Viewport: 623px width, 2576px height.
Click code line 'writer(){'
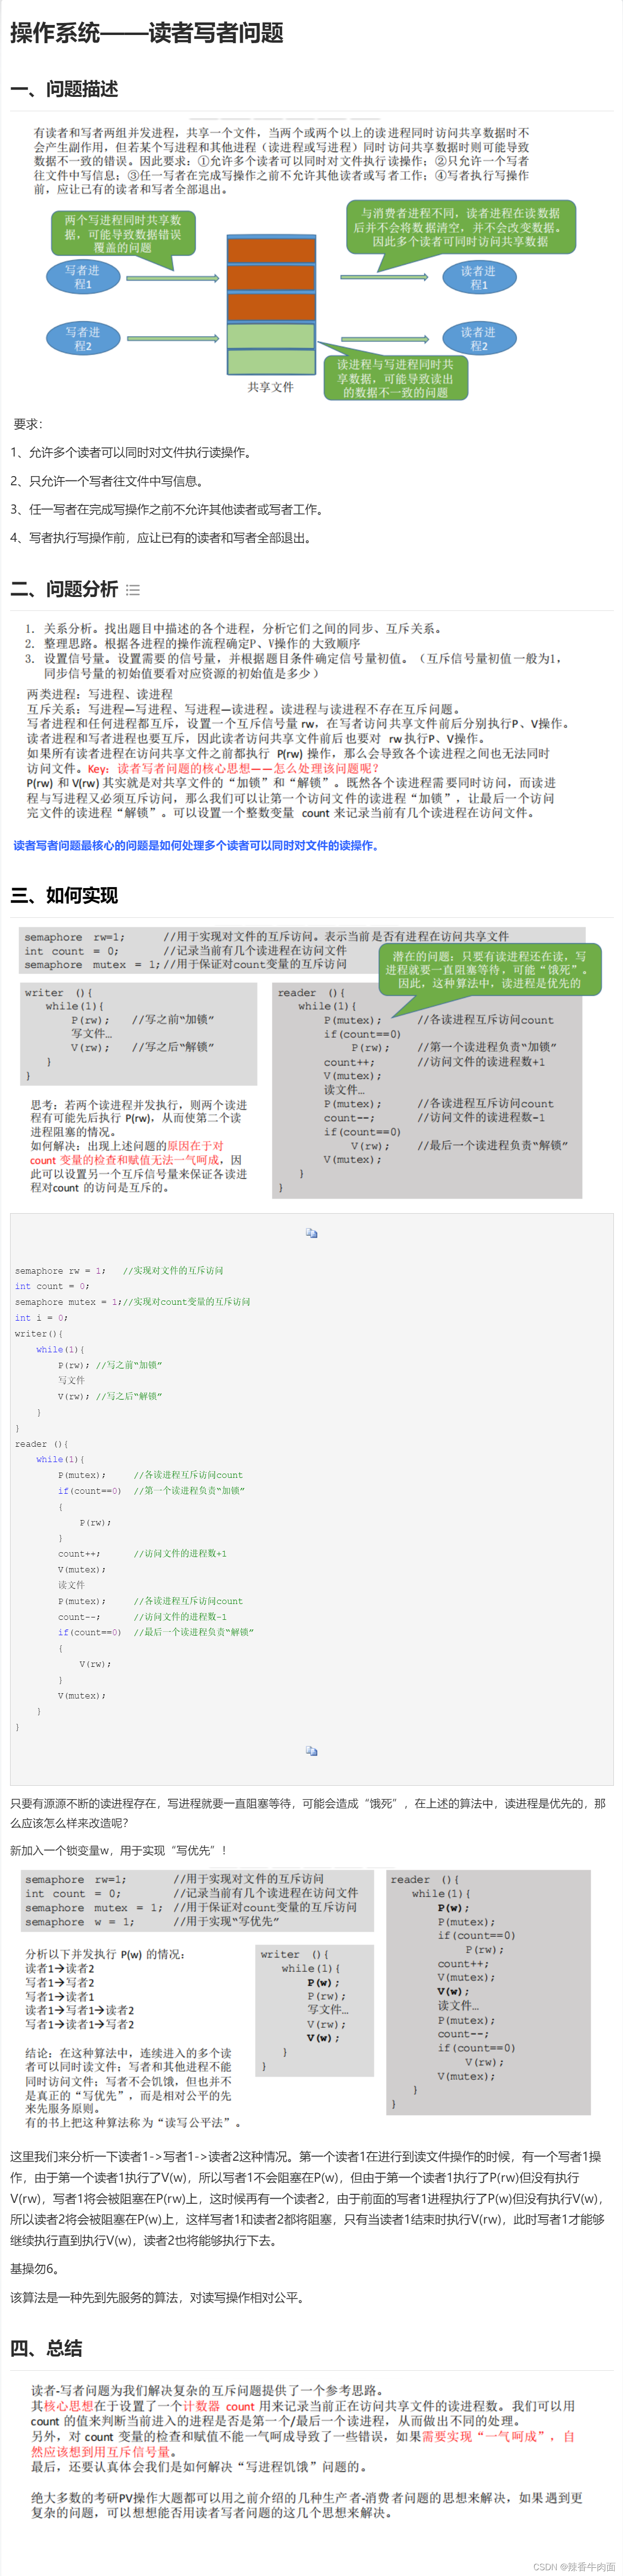(38, 1333)
